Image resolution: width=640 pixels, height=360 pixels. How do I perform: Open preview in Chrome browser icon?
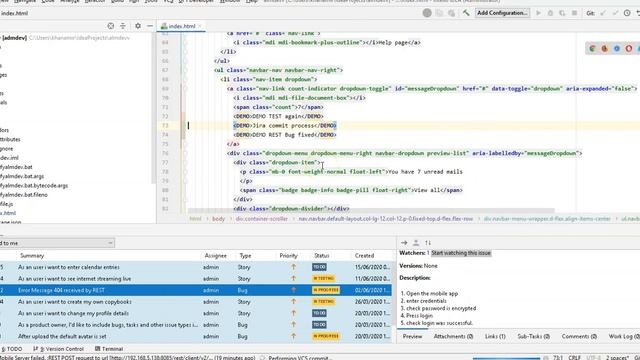pos(592,49)
